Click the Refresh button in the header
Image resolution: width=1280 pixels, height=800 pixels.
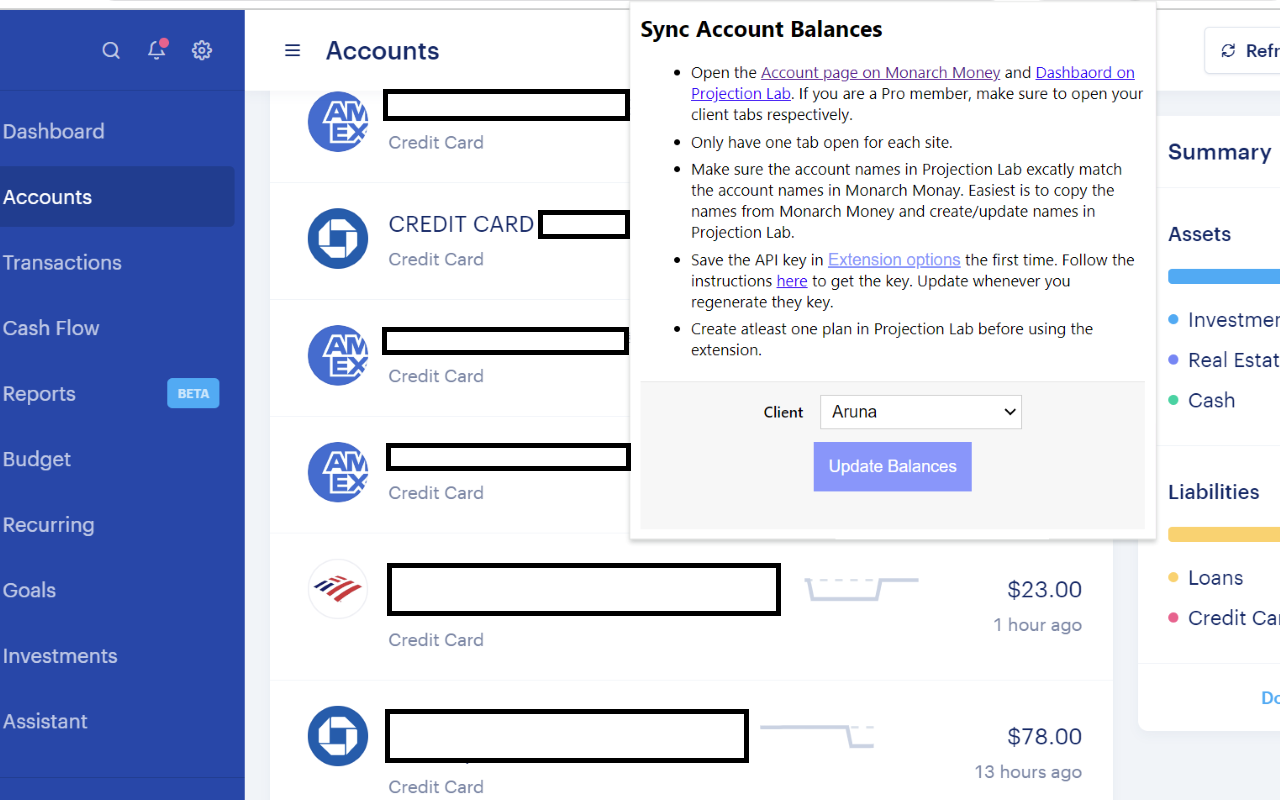(1243, 51)
